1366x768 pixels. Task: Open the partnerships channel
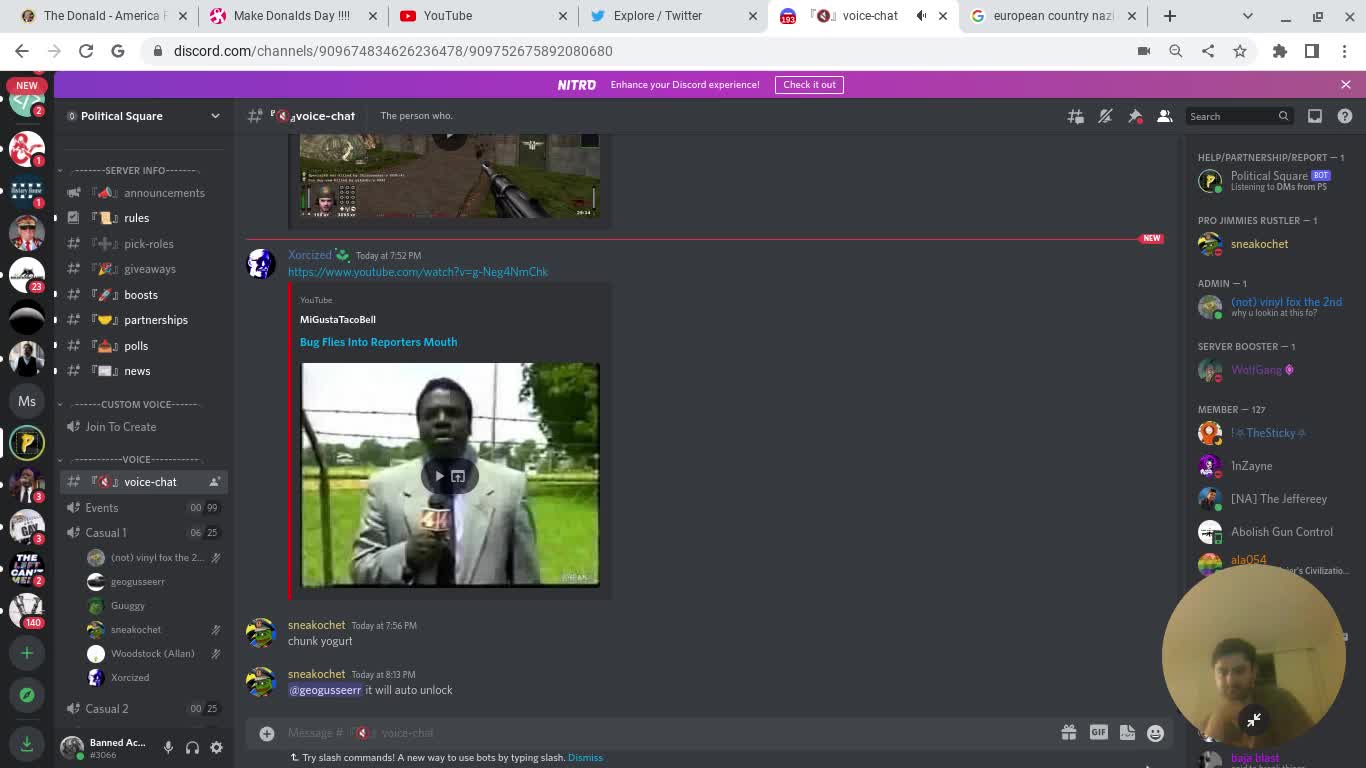pos(144,320)
